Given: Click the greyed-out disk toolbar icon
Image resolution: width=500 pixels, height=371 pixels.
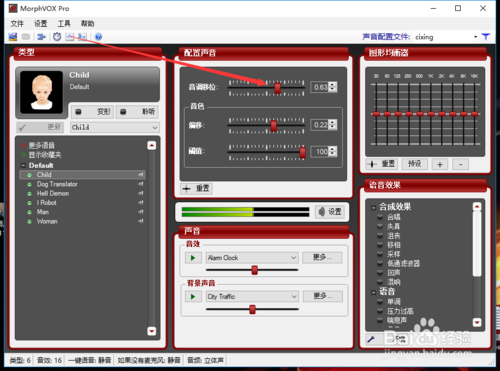Looking at the screenshot, I should 26,37.
